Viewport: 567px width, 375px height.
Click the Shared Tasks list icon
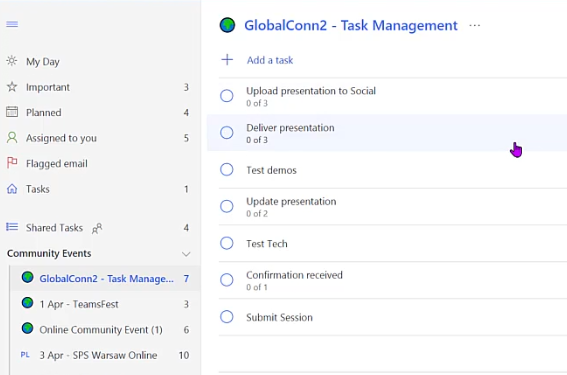tap(12, 227)
